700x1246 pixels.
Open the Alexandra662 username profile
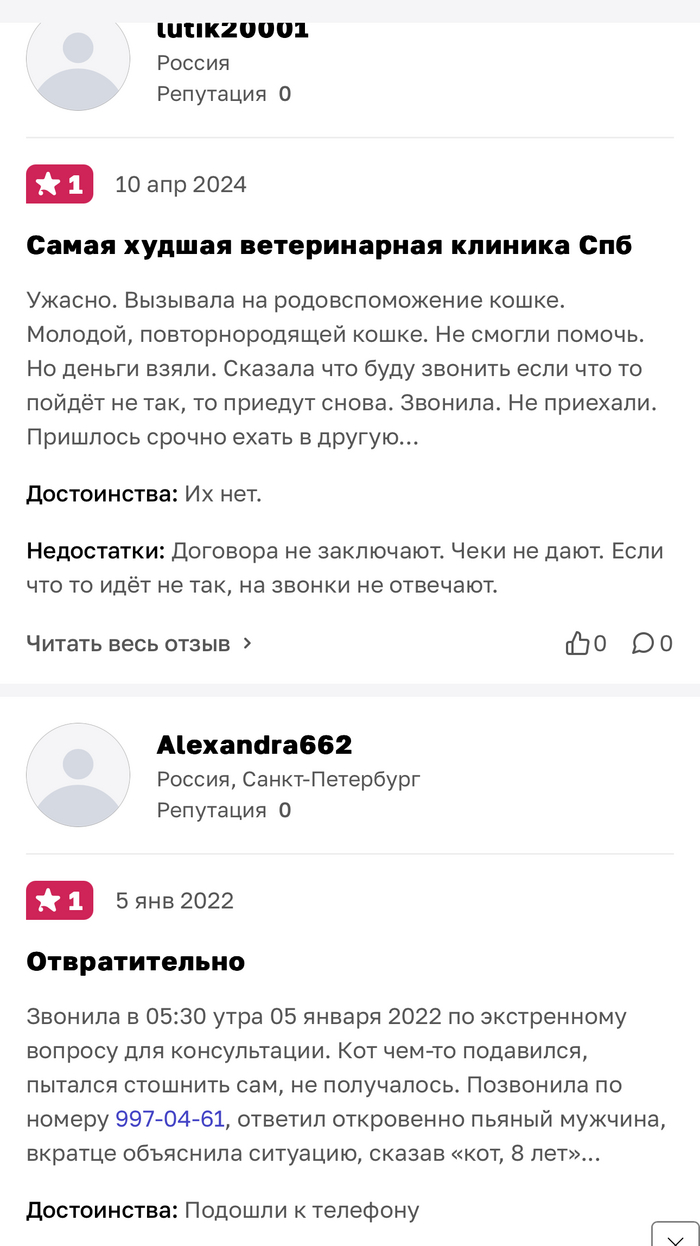pos(254,745)
